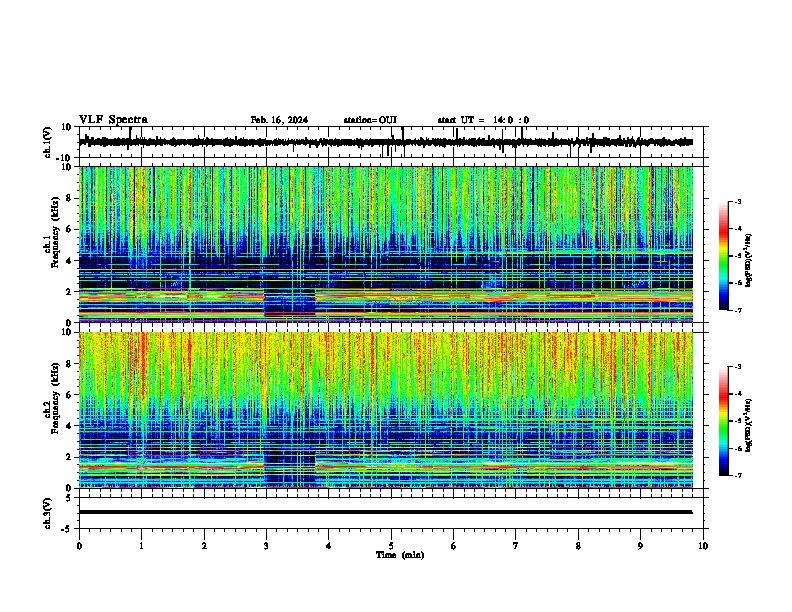Screen dimensions: 792x612
Task: Click the "ch.1(V)" waveform axis label
Action: pyautogui.click(x=48, y=142)
